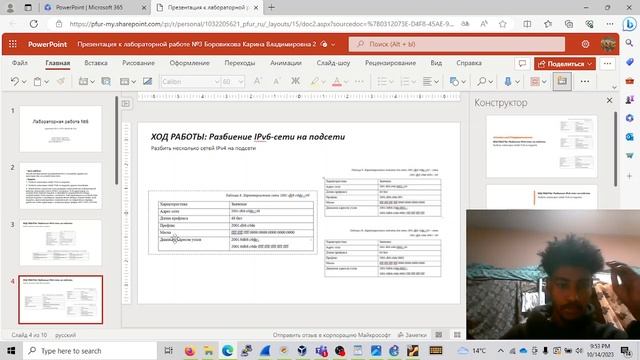The height and width of the screenshot is (360, 640).
Task: Apply the text highlight color
Action: pyautogui.click(x=314, y=82)
